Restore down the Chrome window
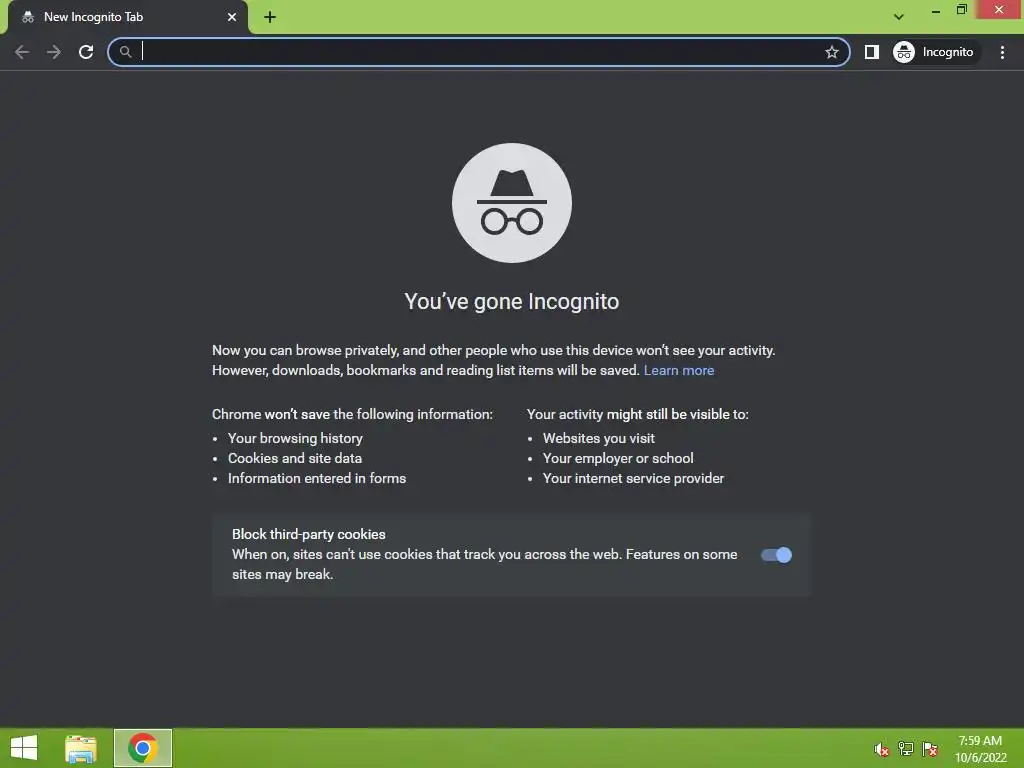The image size is (1024, 768). click(x=962, y=10)
